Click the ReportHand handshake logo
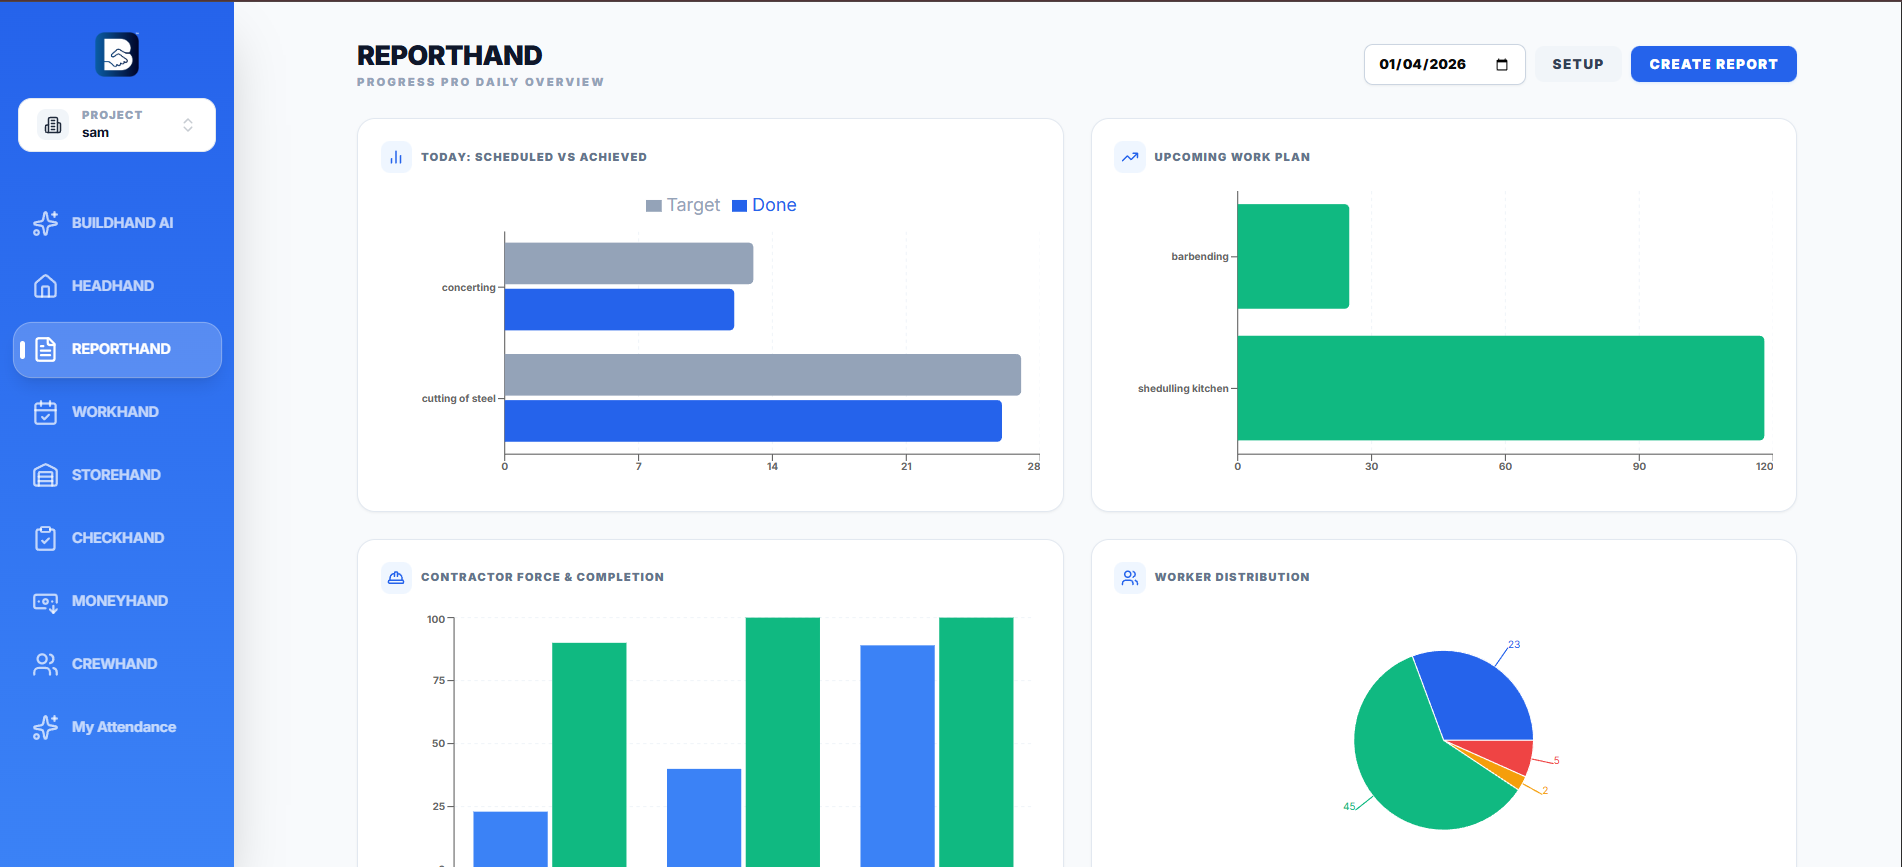This screenshot has width=1902, height=867. (117, 55)
